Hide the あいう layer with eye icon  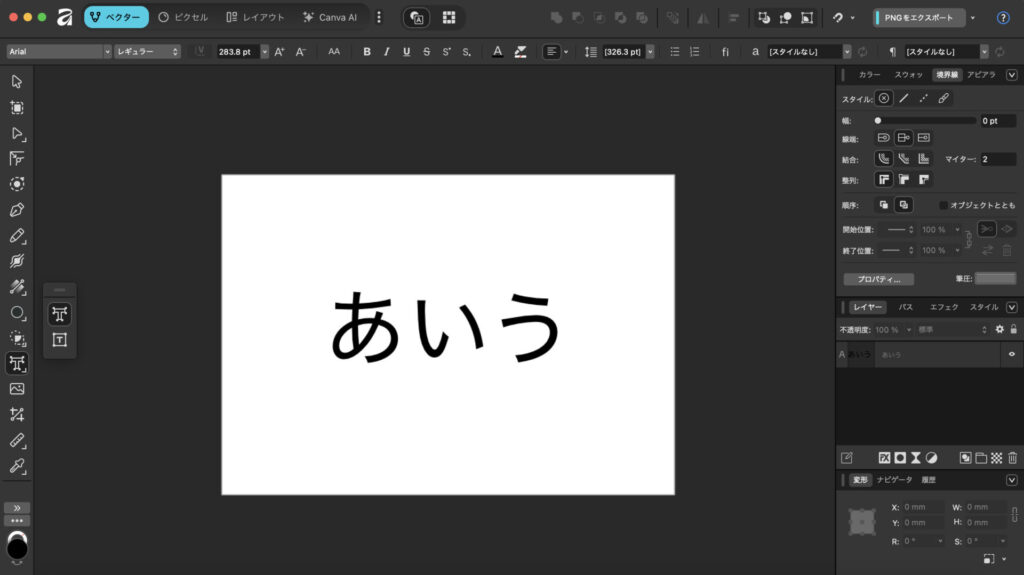pos(1012,354)
